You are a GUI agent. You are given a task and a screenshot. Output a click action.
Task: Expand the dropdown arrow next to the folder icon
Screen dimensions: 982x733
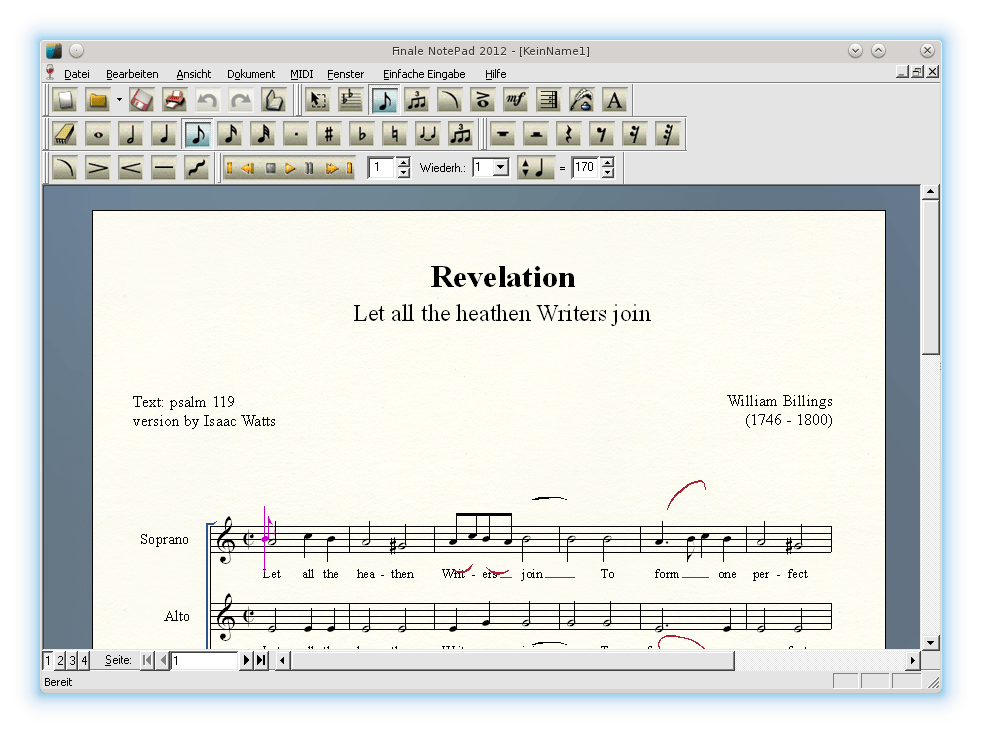click(119, 100)
